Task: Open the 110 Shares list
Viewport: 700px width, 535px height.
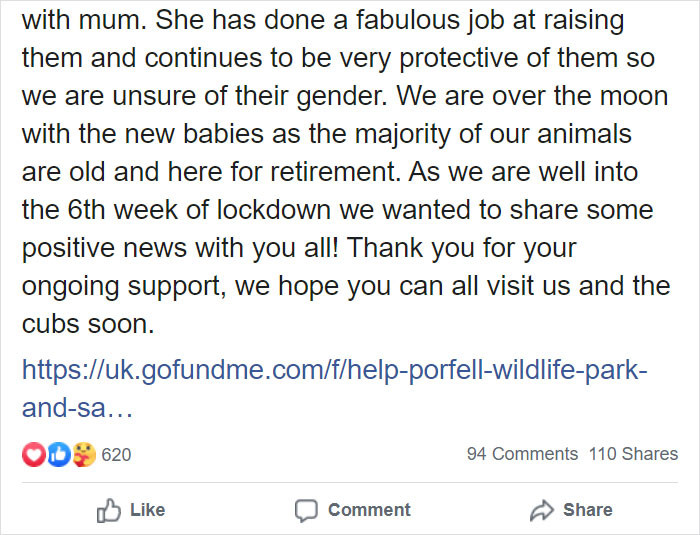Action: pyautogui.click(x=633, y=454)
